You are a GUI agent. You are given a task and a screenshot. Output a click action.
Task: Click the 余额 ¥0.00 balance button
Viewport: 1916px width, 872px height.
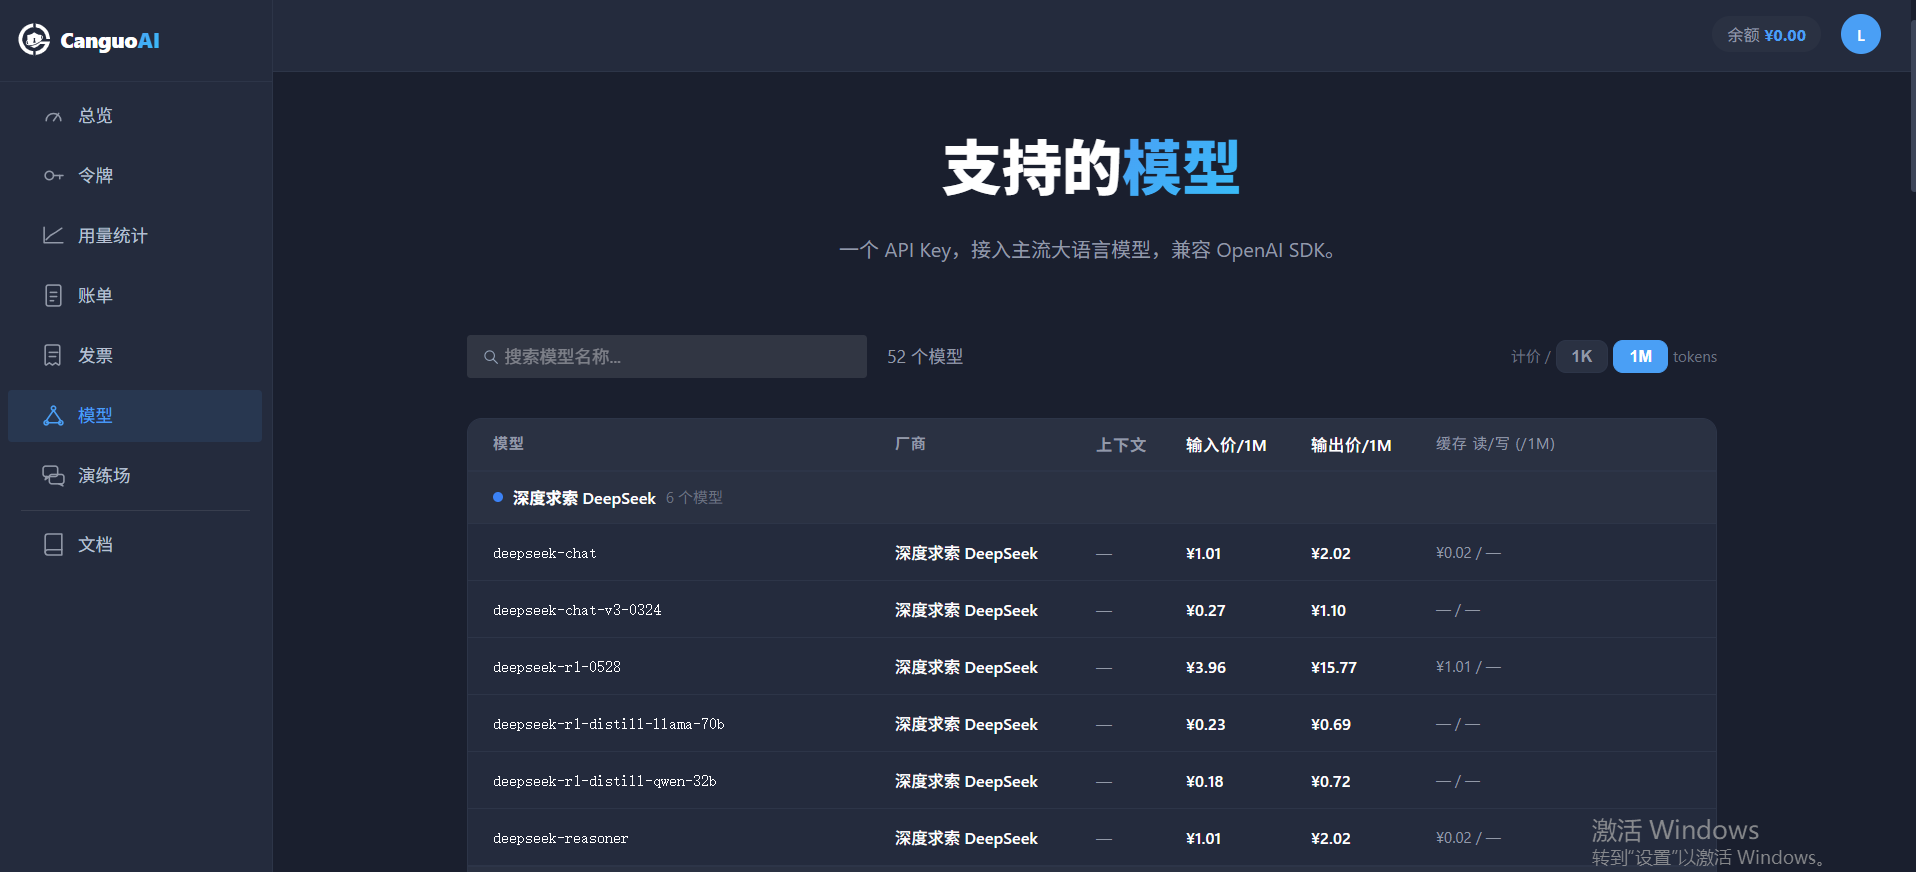(1766, 36)
